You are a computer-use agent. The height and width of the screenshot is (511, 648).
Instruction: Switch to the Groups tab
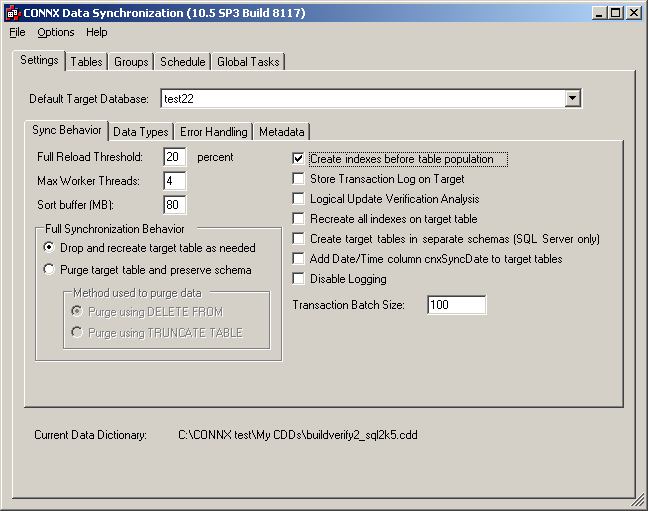pos(131,62)
